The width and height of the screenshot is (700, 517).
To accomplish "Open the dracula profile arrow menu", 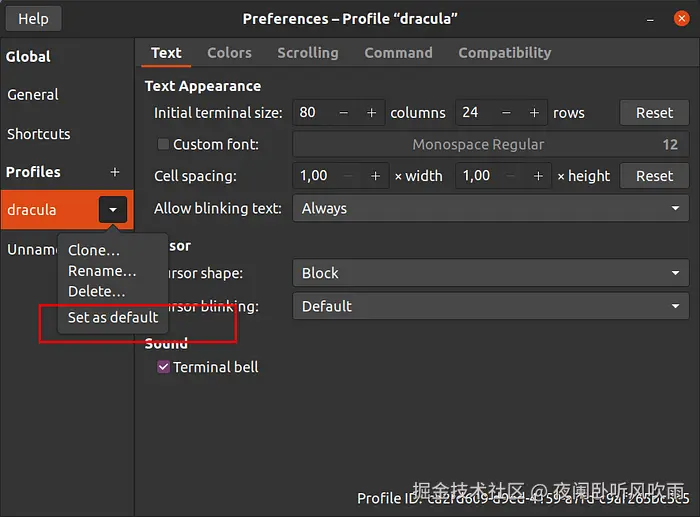I will coord(113,209).
